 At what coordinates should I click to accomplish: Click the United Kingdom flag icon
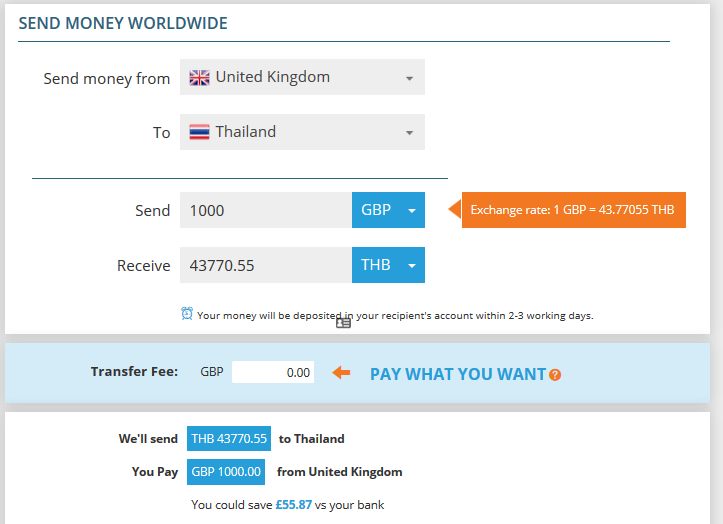[x=199, y=77]
